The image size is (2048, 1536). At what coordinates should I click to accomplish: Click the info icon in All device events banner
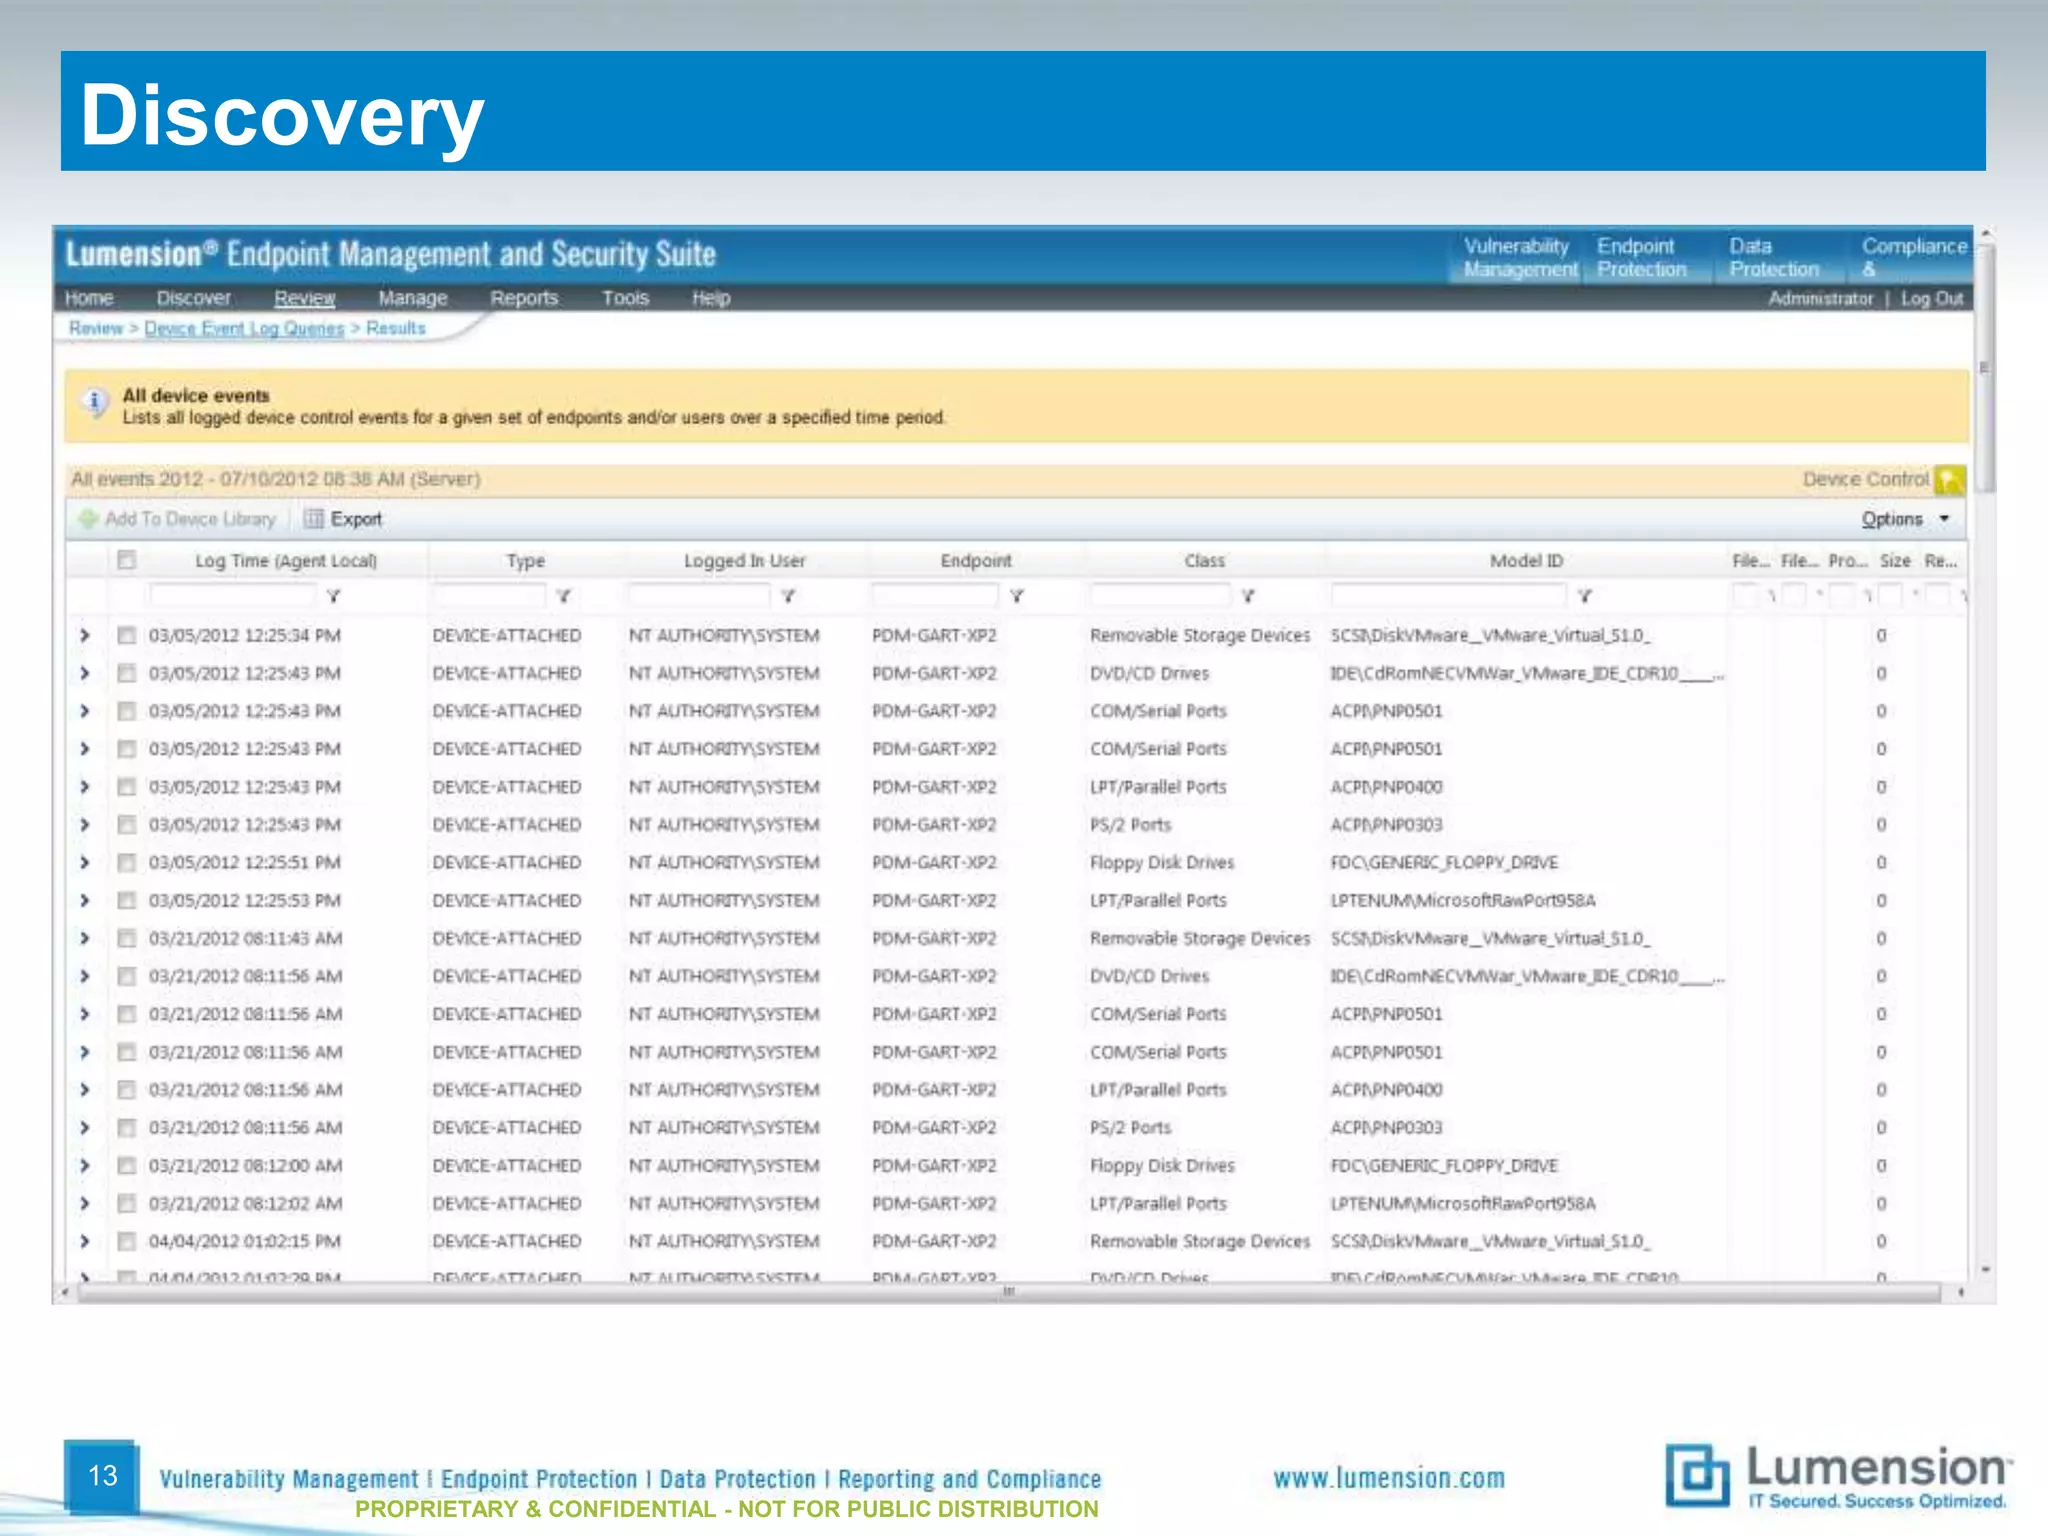pyautogui.click(x=95, y=402)
